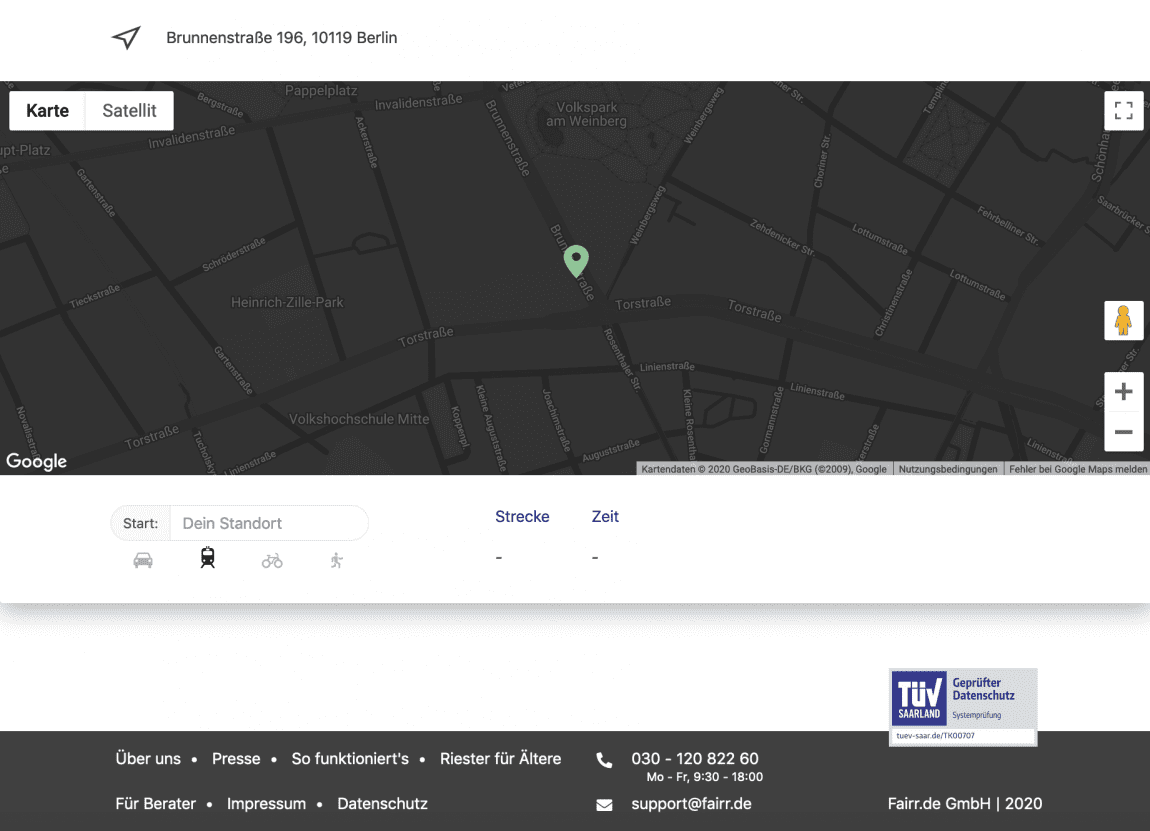Go to Riester für Ältere page
This screenshot has height=831, width=1150.
click(500, 759)
